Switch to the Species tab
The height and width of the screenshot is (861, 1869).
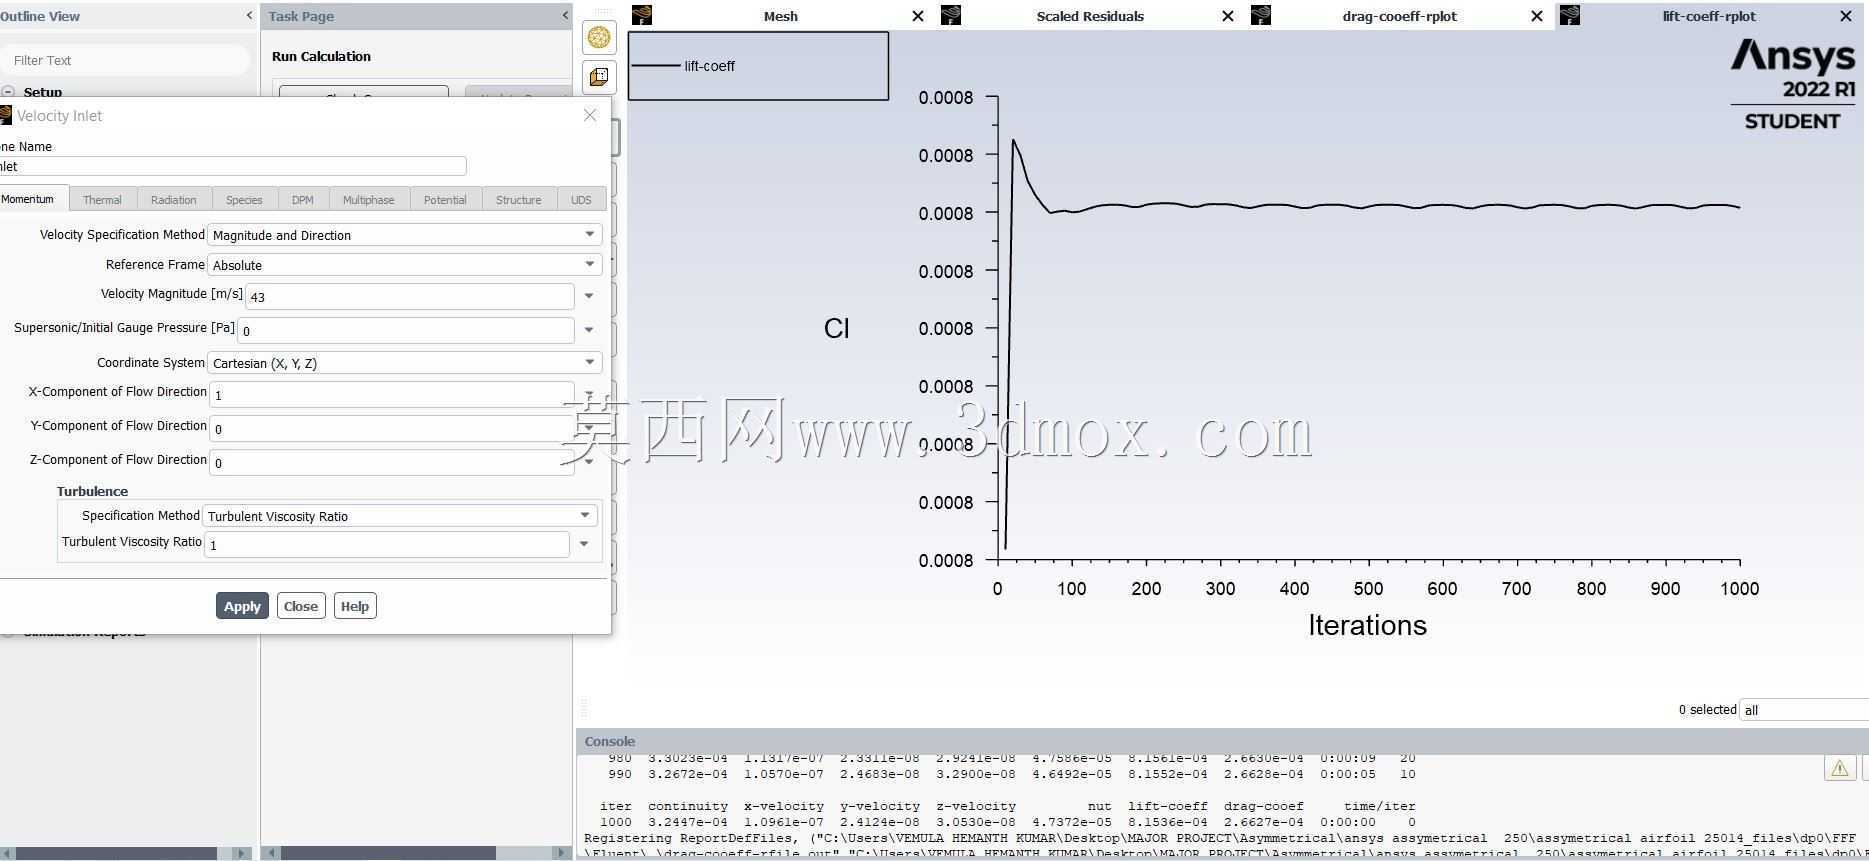coord(244,199)
